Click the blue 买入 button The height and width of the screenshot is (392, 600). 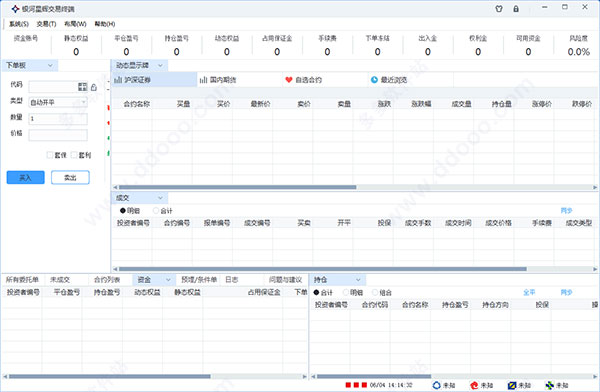point(26,178)
